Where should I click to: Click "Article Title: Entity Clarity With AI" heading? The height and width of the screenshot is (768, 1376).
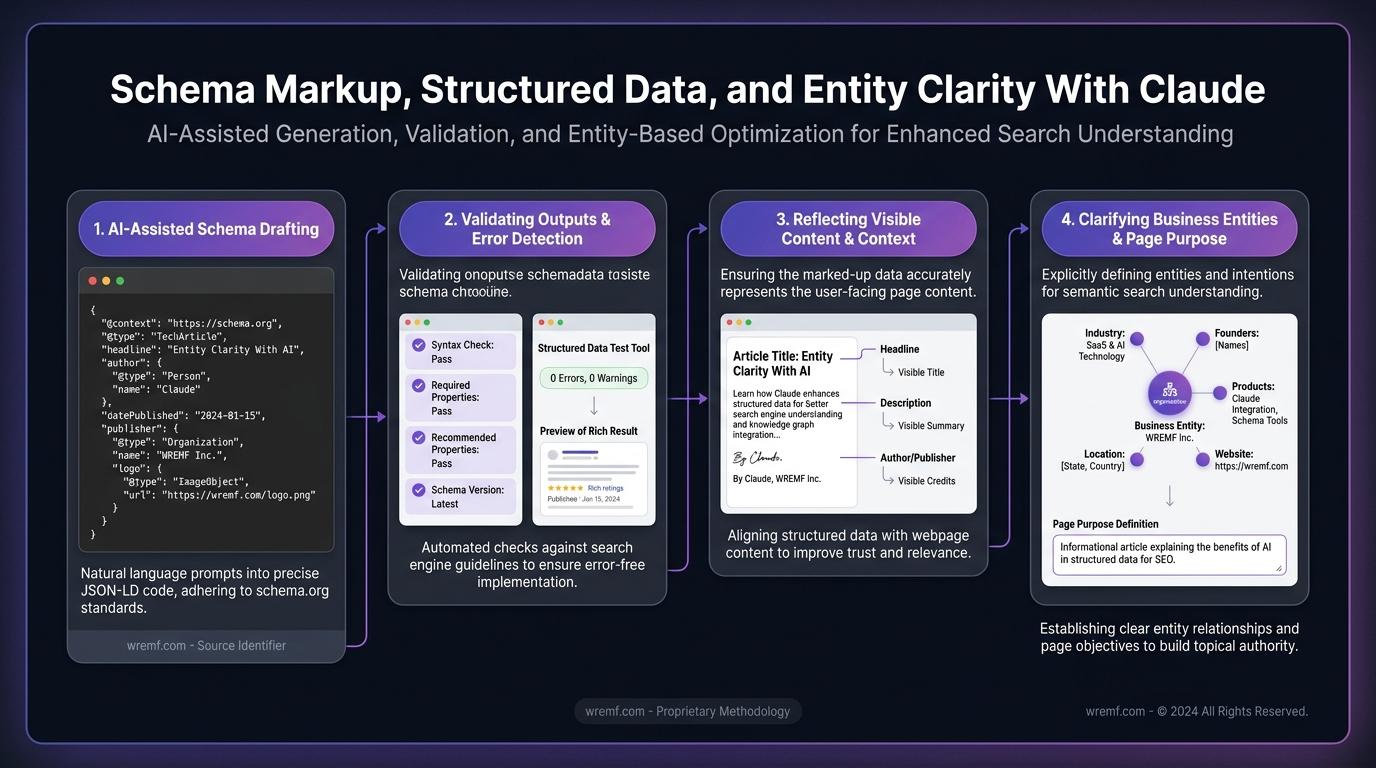(783, 363)
